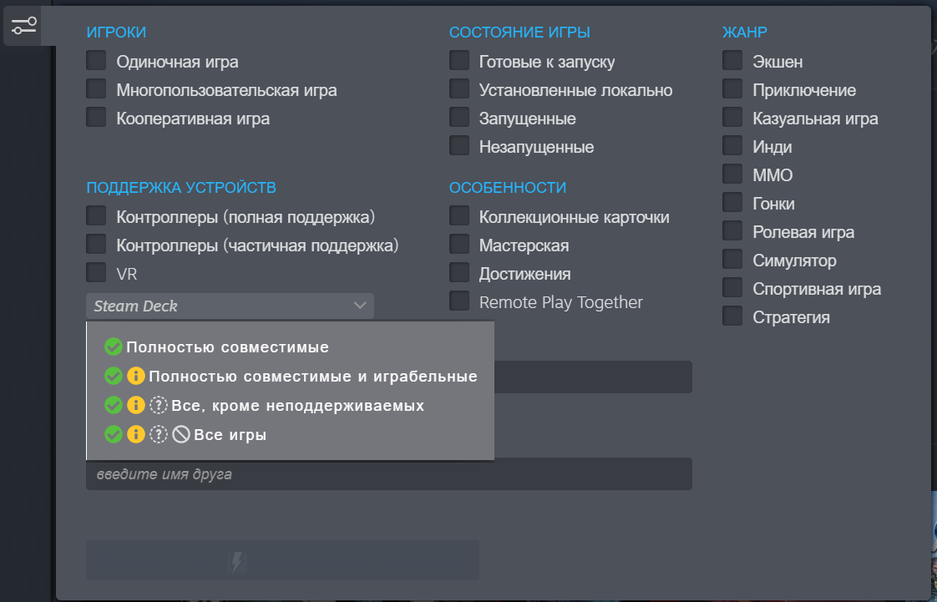Click the filter sliders icon at top left
Image resolution: width=937 pixels, height=602 pixels.
tap(24, 26)
